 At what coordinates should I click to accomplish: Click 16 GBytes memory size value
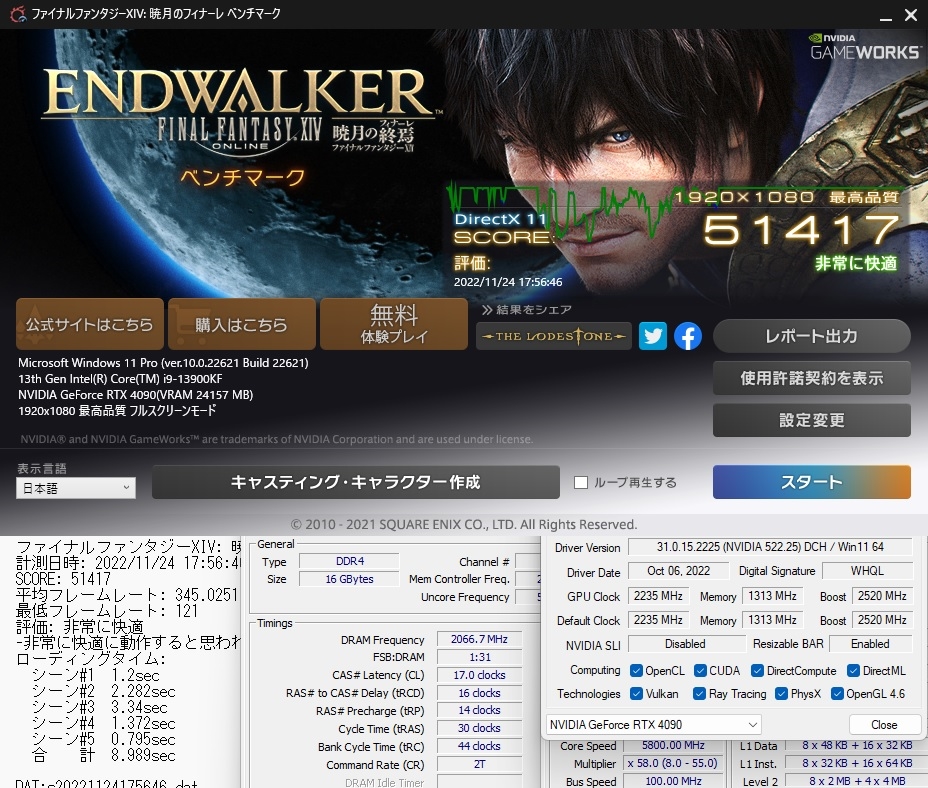click(349, 579)
